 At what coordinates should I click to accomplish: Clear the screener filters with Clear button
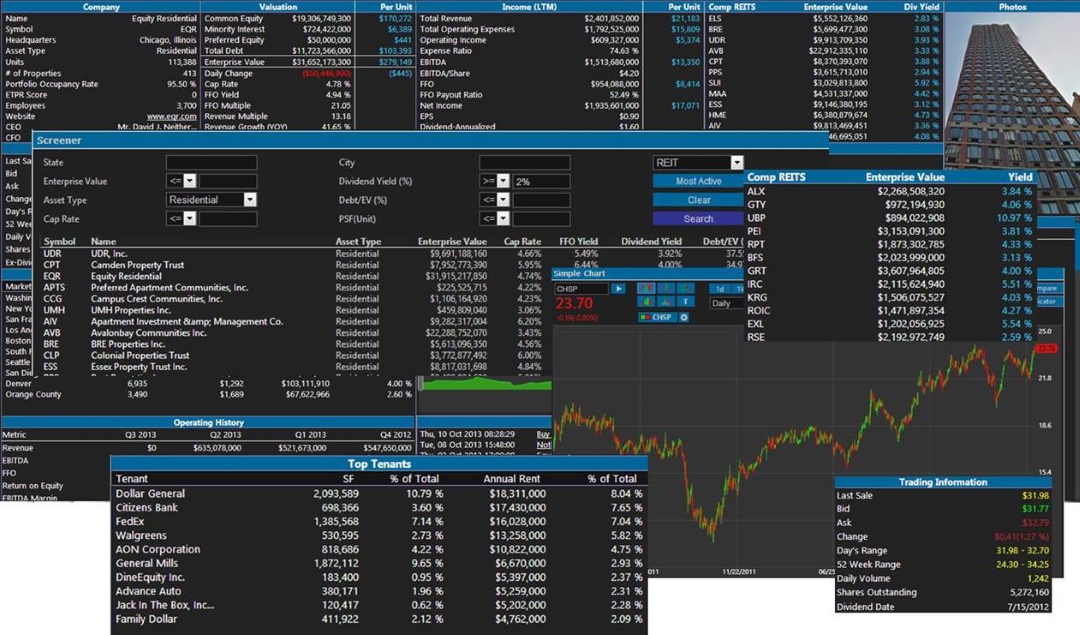click(x=698, y=200)
